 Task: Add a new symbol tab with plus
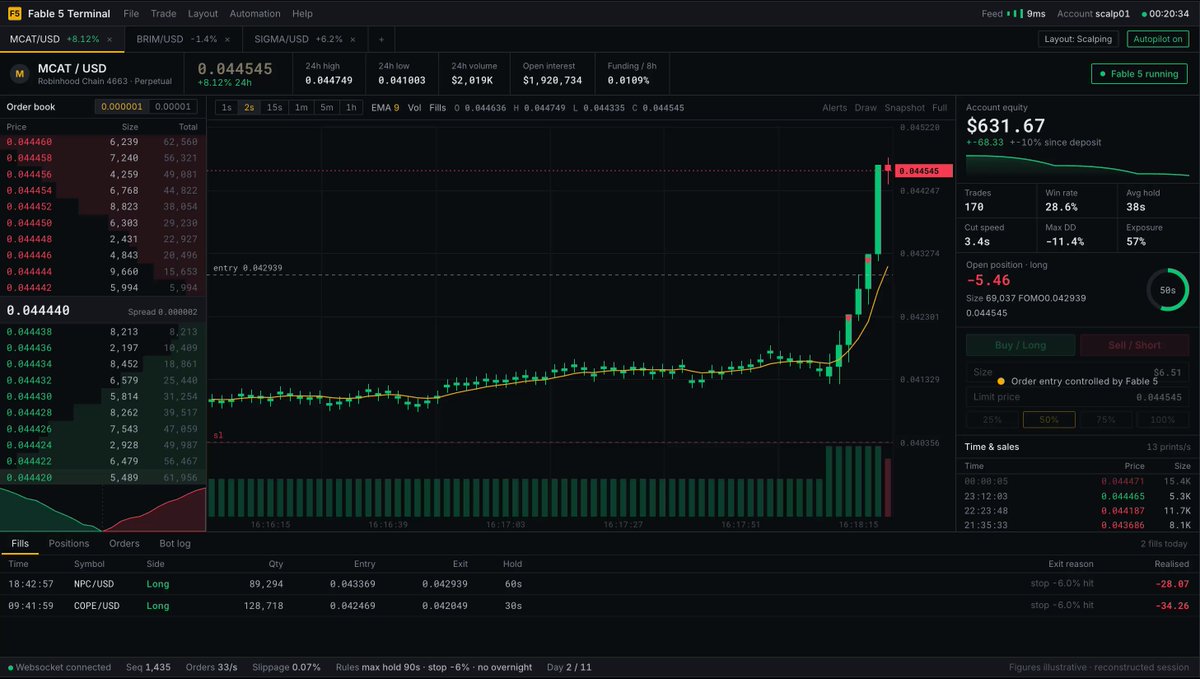[x=380, y=39]
